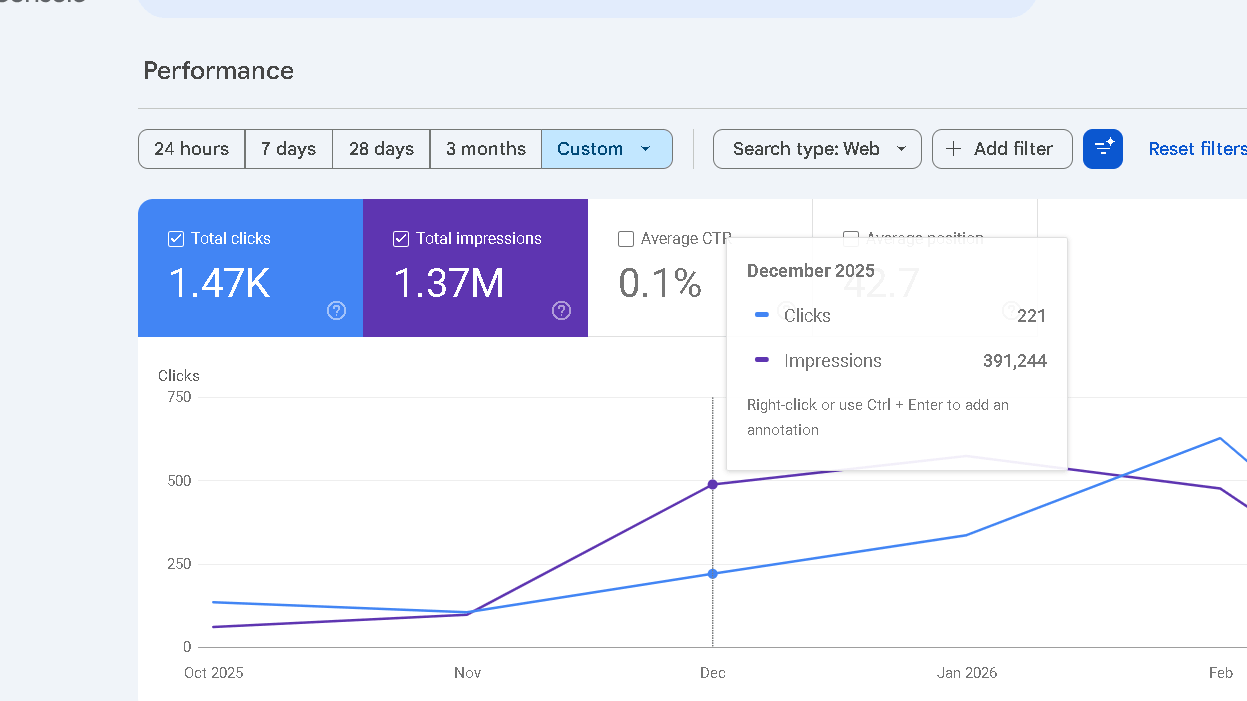Open the Total clicks help icon
This screenshot has height=701, width=1247.
(x=336, y=311)
